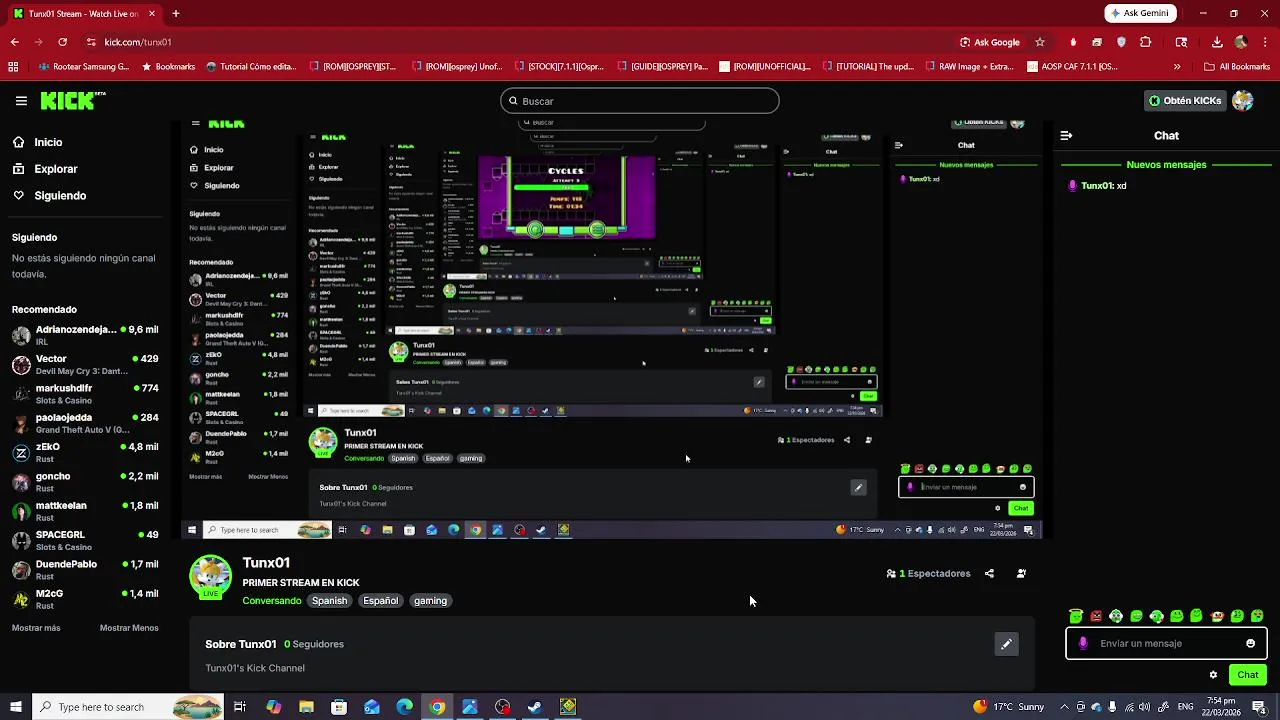The height and width of the screenshot is (720, 1280).
Task: Open a new Chrome tab with plus
Action: pyautogui.click(x=176, y=14)
